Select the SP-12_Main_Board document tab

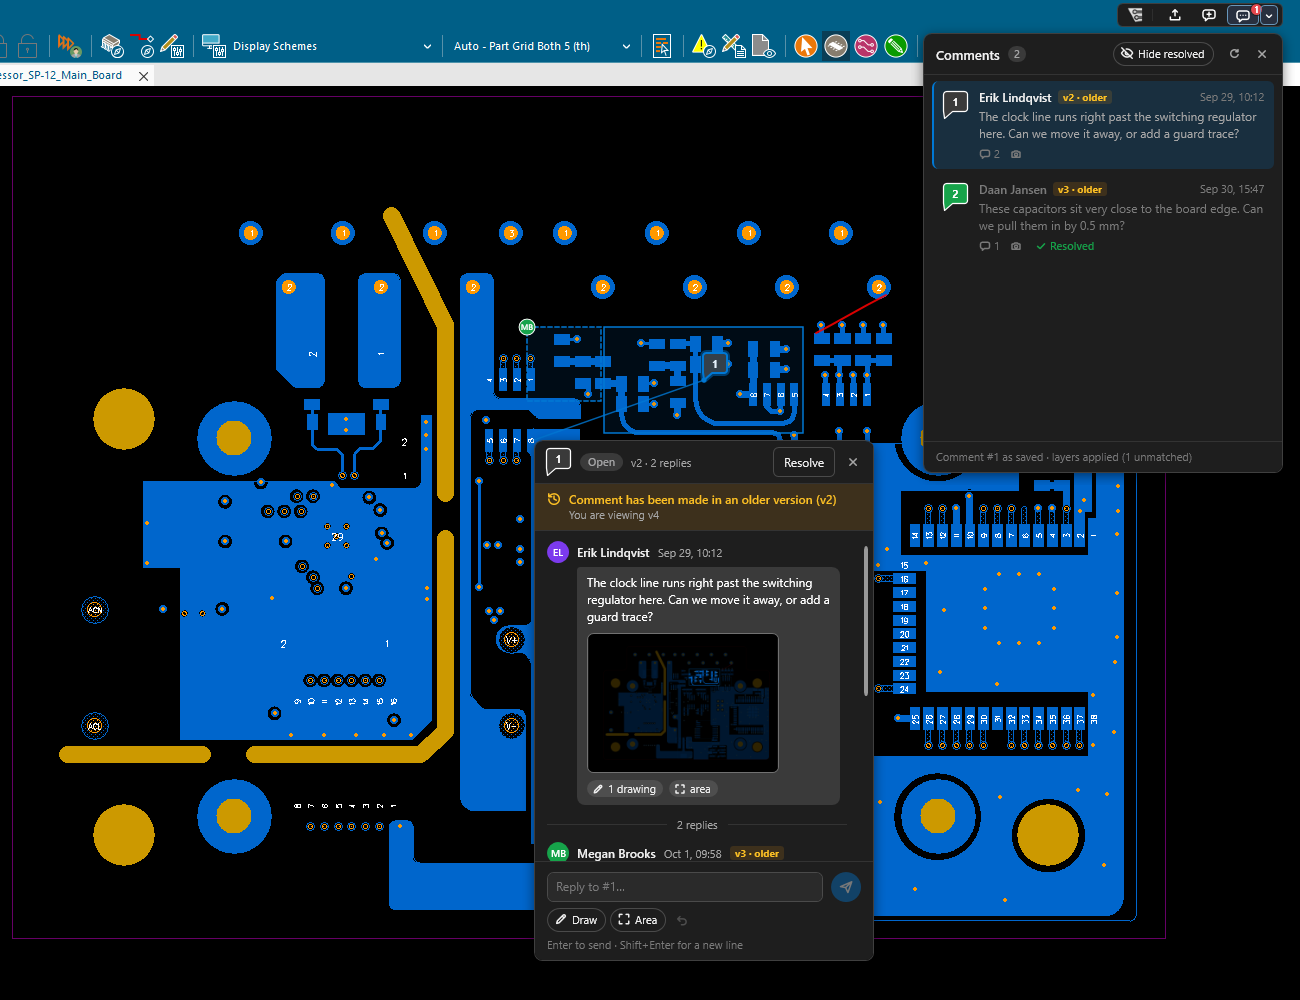coord(62,75)
